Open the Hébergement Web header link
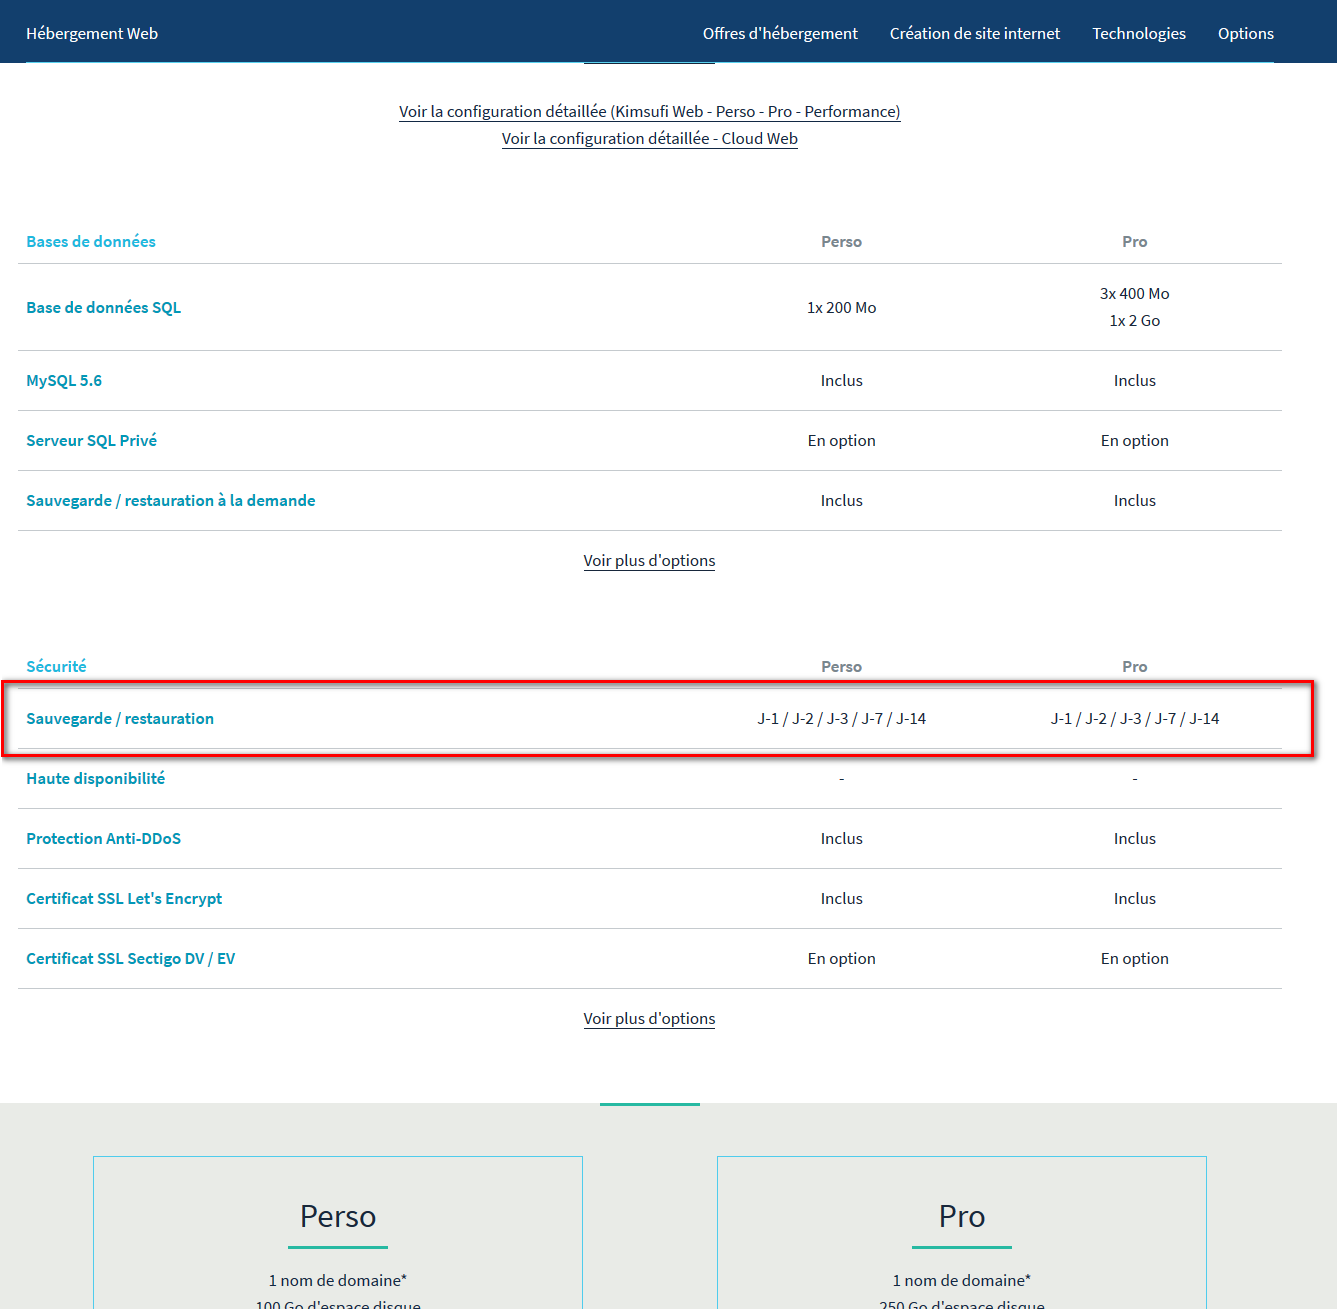The width and height of the screenshot is (1337, 1309). click(x=92, y=33)
